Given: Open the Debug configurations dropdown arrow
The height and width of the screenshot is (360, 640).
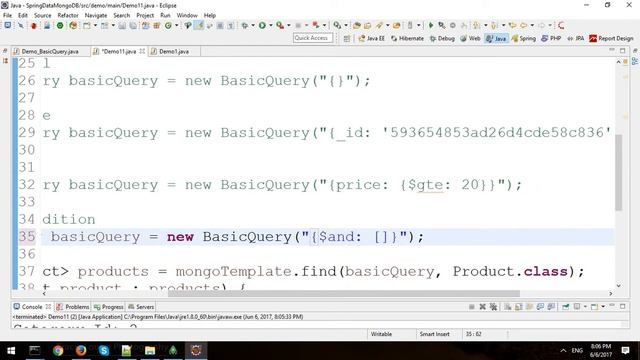Looking at the screenshot, I should [x=253, y=25].
